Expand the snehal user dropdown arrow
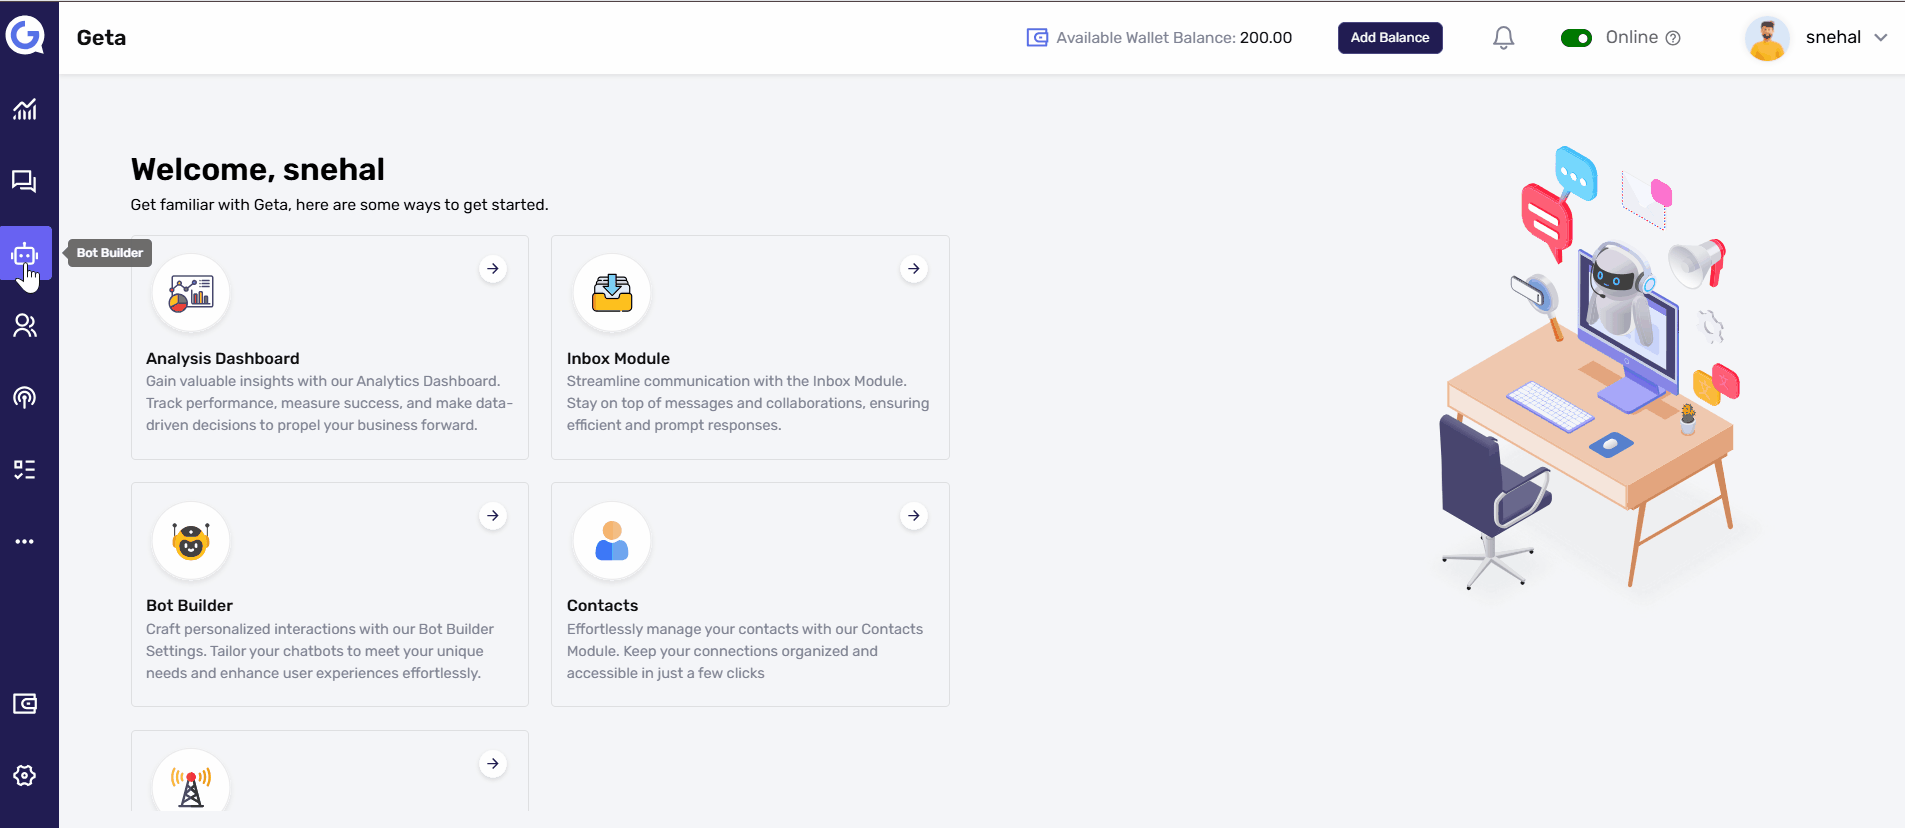The image size is (1905, 828). tap(1881, 38)
